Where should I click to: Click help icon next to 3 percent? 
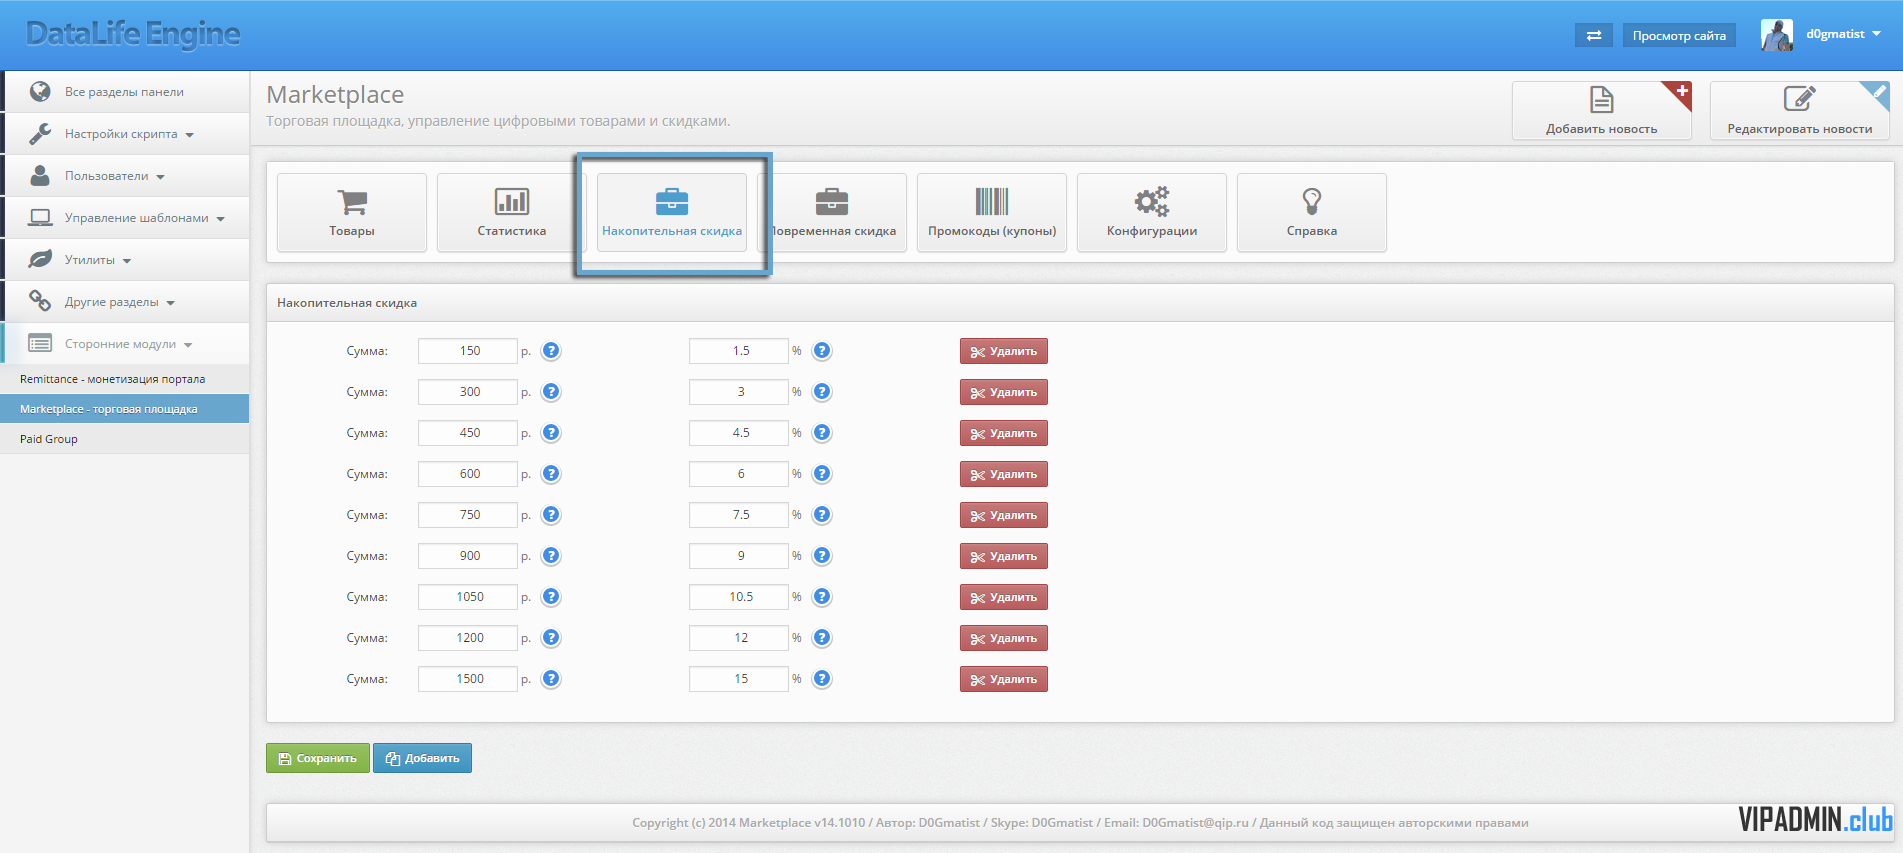[x=822, y=392]
